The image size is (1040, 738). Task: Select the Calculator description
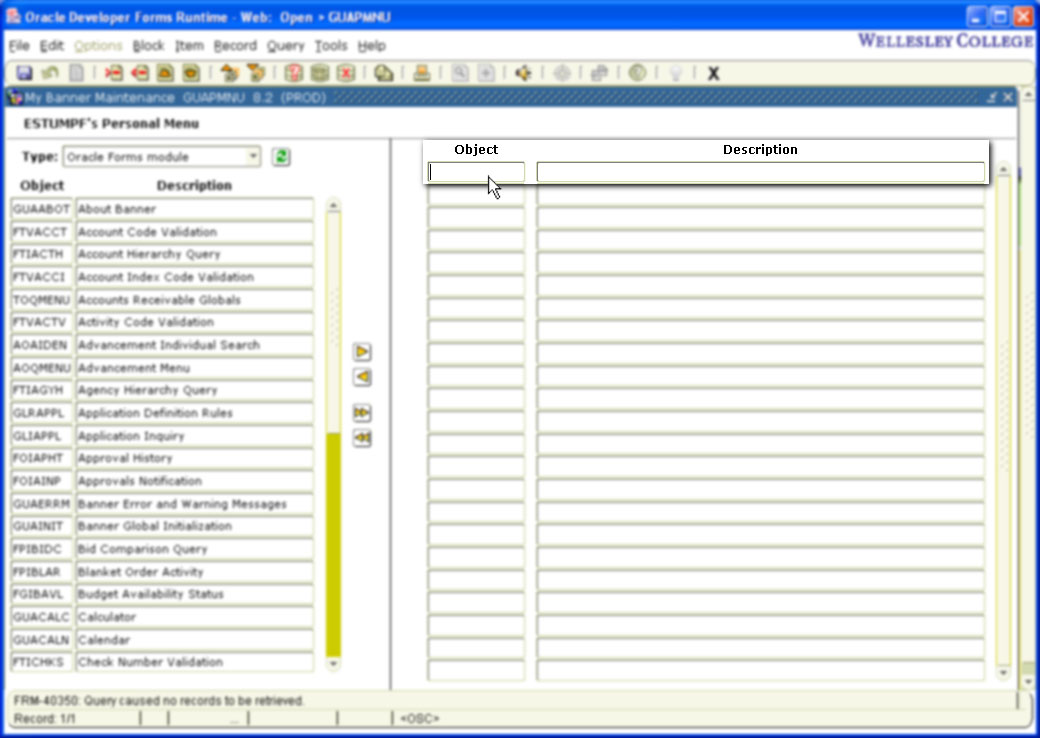point(194,617)
